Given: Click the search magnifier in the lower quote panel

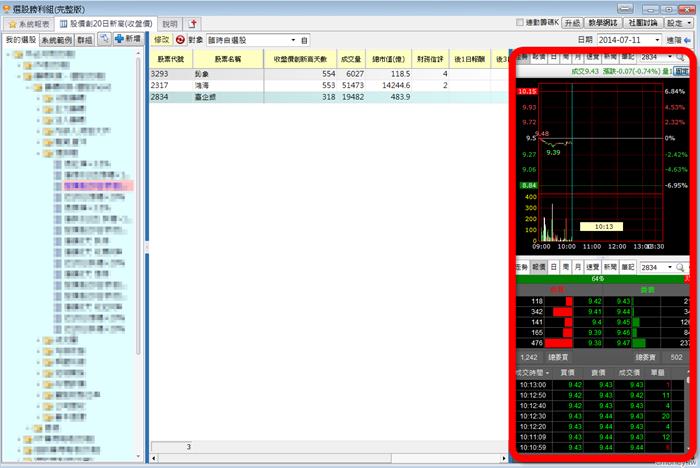Looking at the screenshot, I should click(681, 268).
